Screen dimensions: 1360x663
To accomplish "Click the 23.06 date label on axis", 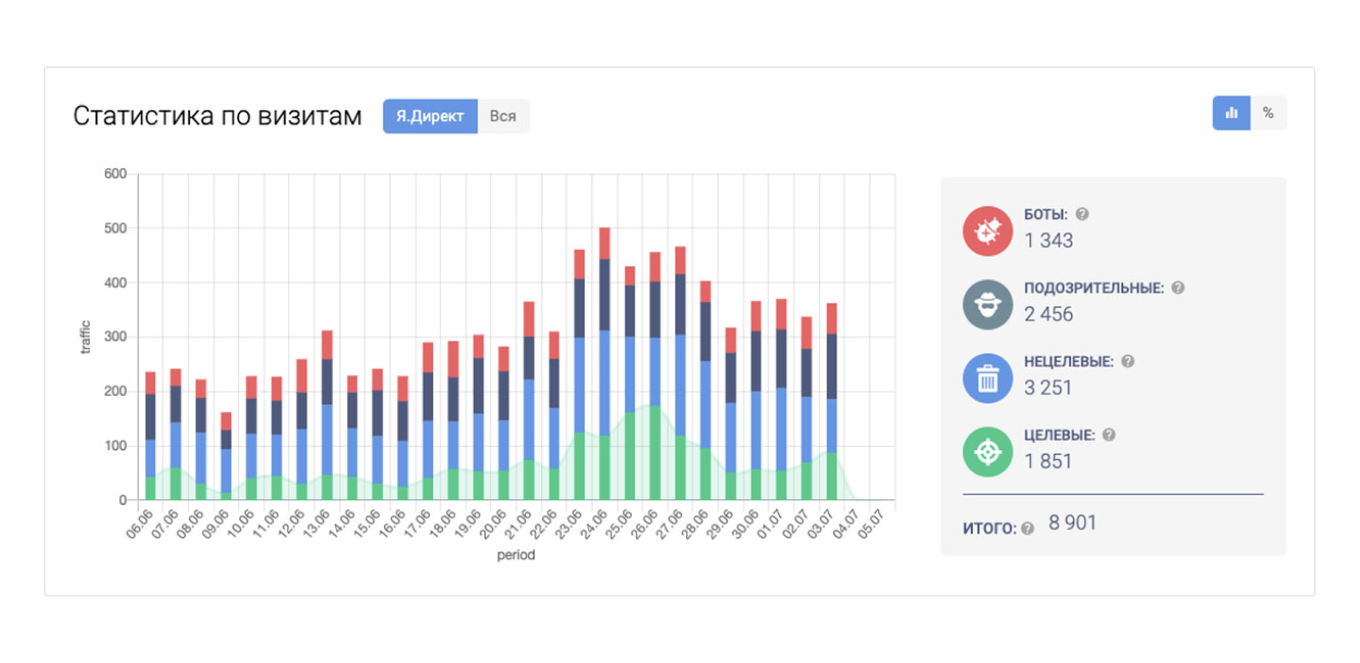I will (x=568, y=524).
